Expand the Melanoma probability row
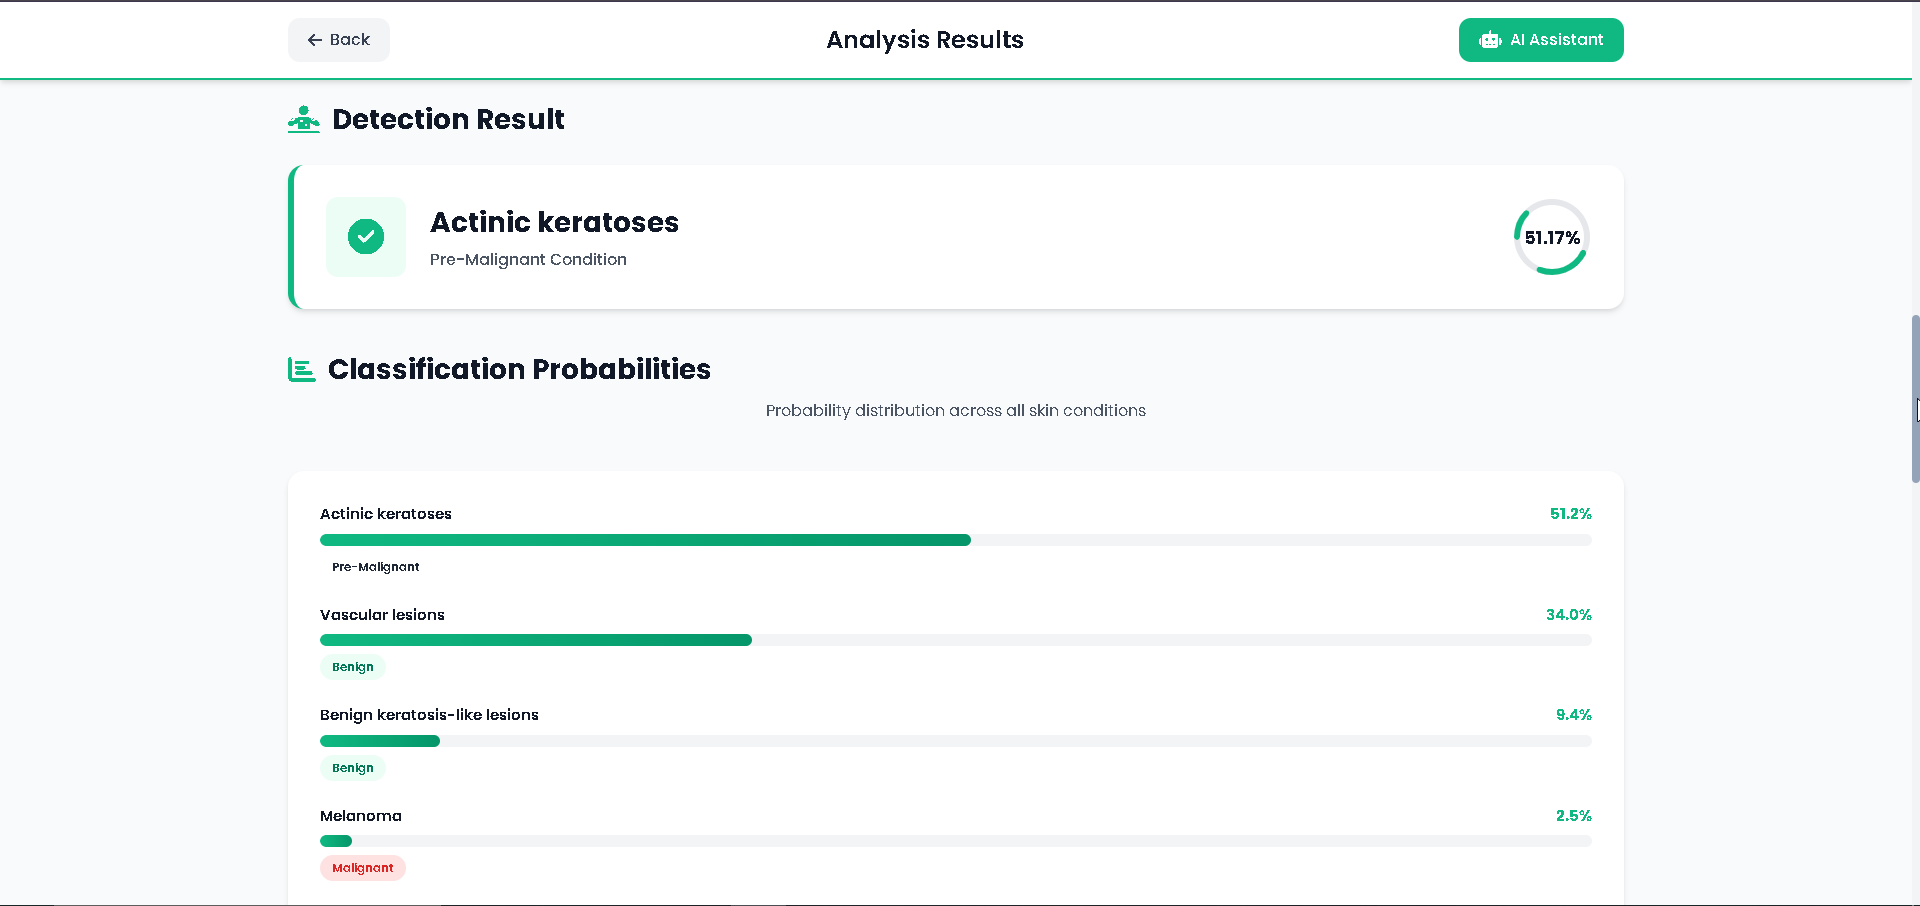Viewport: 1920px width, 906px height. pos(955,841)
